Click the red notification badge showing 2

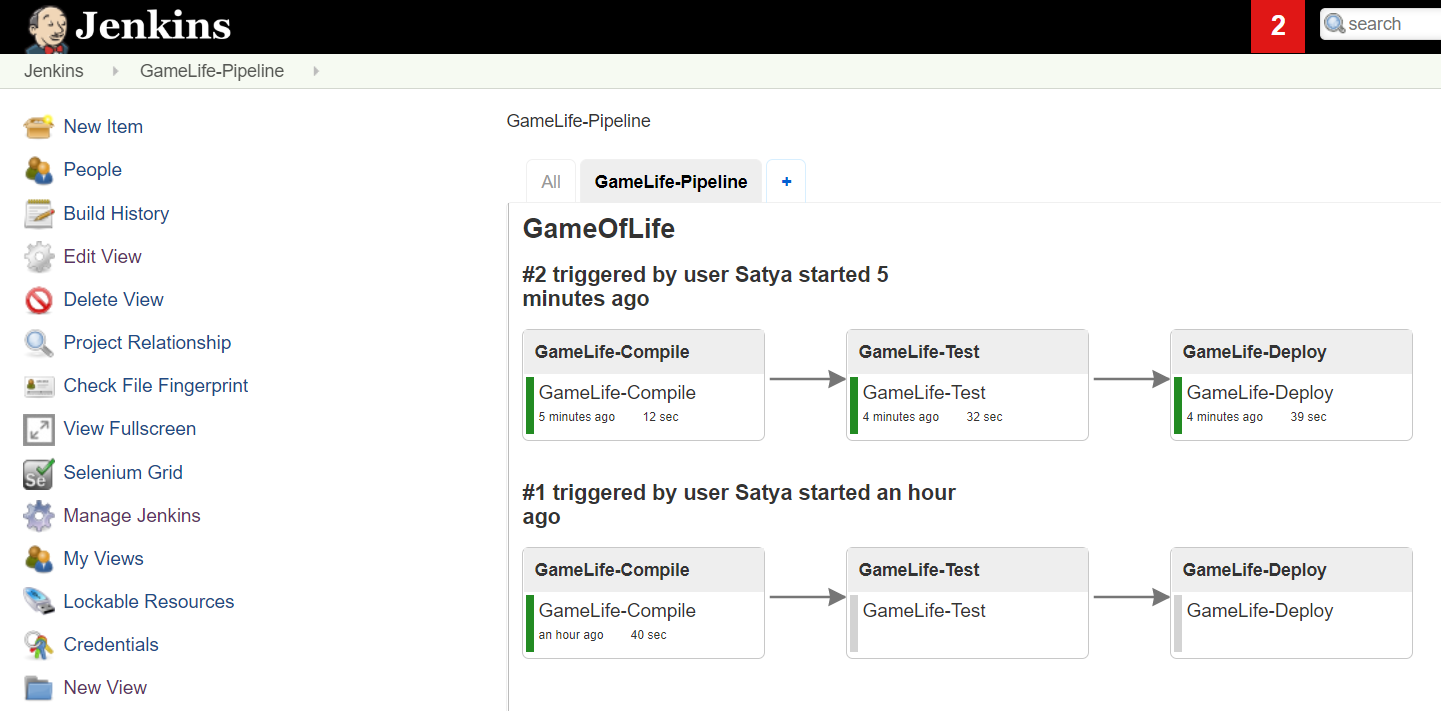(x=1278, y=26)
